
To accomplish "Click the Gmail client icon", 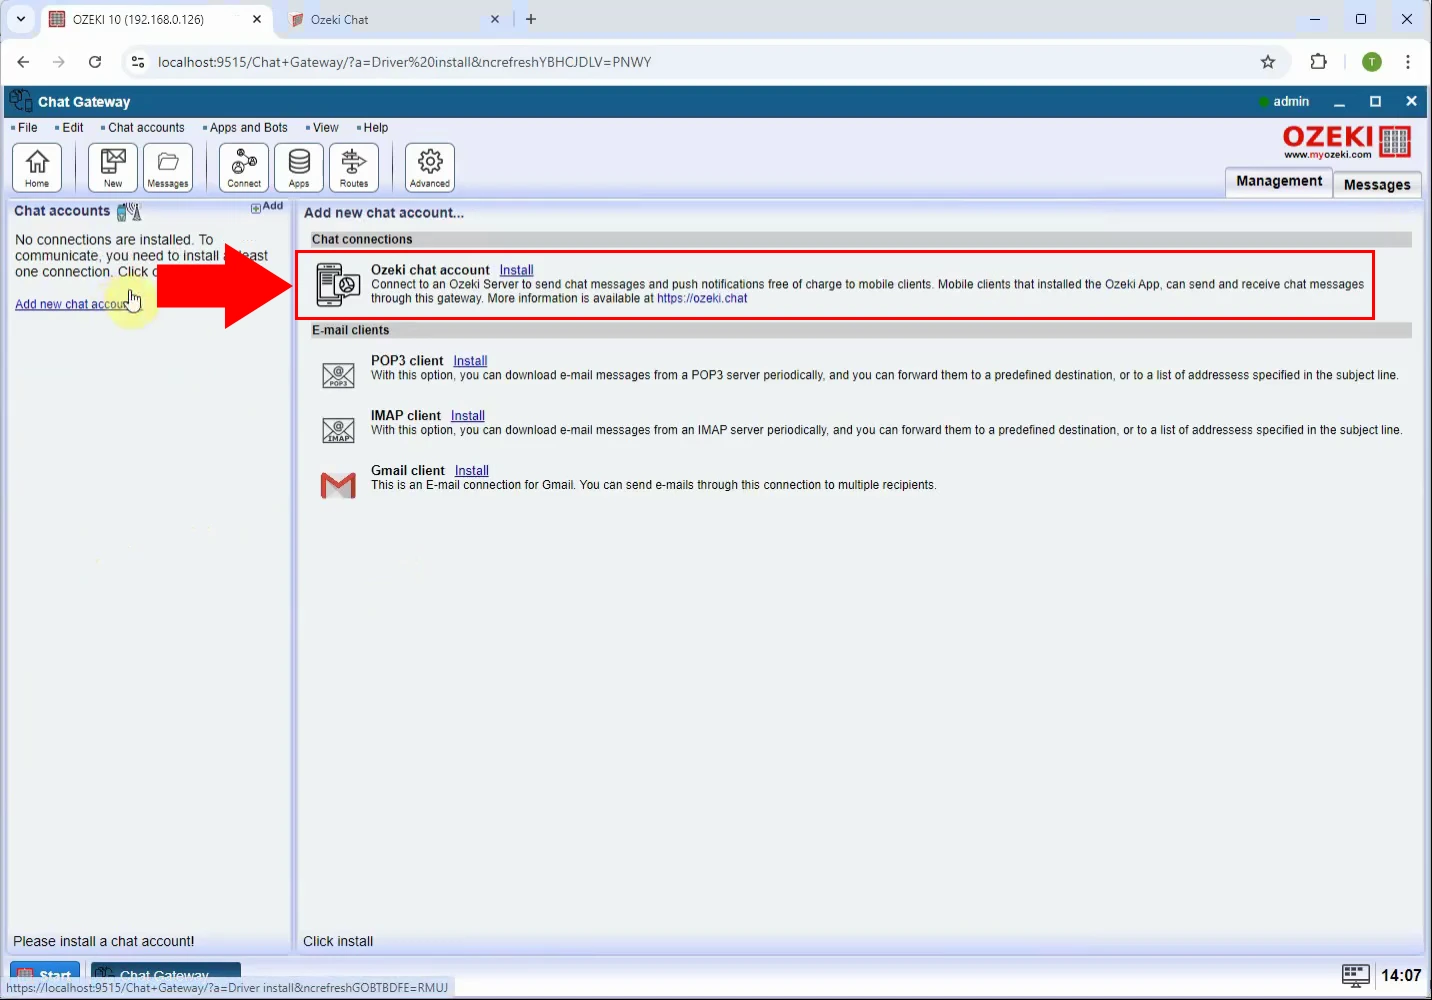I will coord(338,485).
